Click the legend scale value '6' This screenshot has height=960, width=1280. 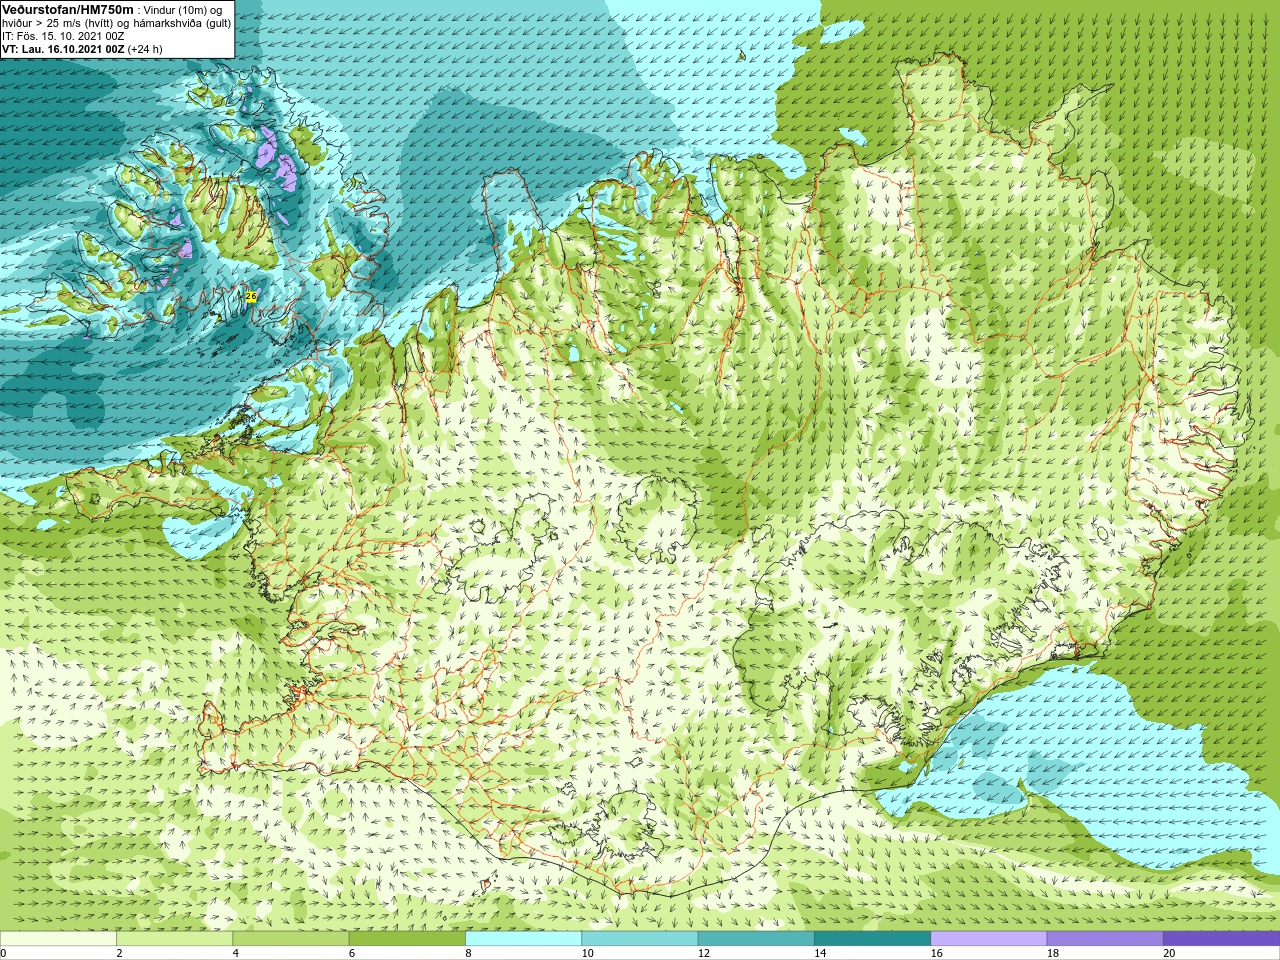(352, 953)
